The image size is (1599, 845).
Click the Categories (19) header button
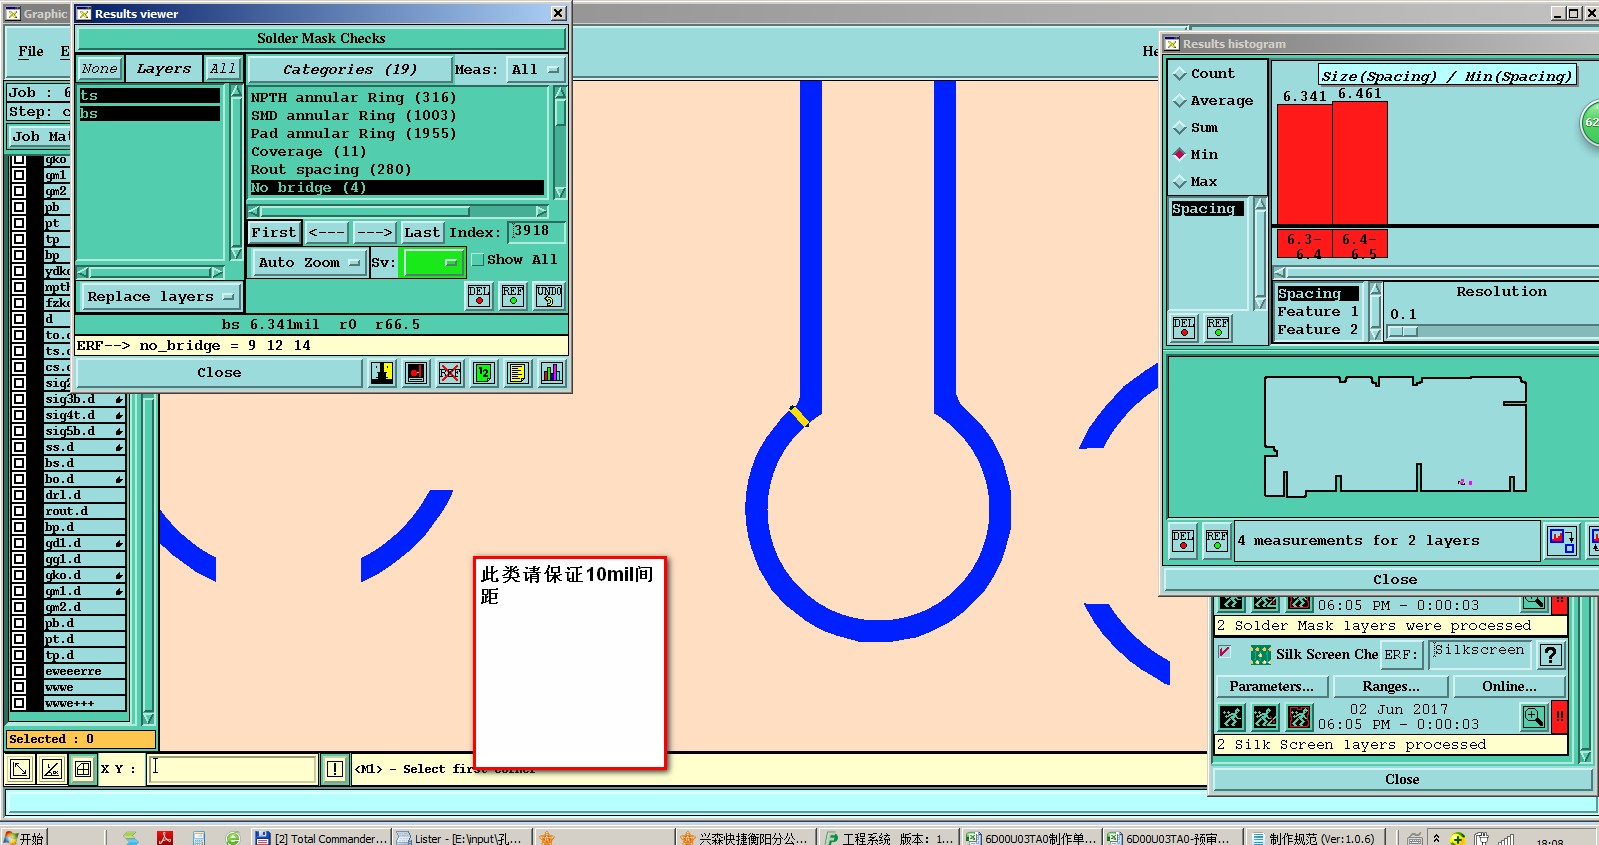click(349, 70)
